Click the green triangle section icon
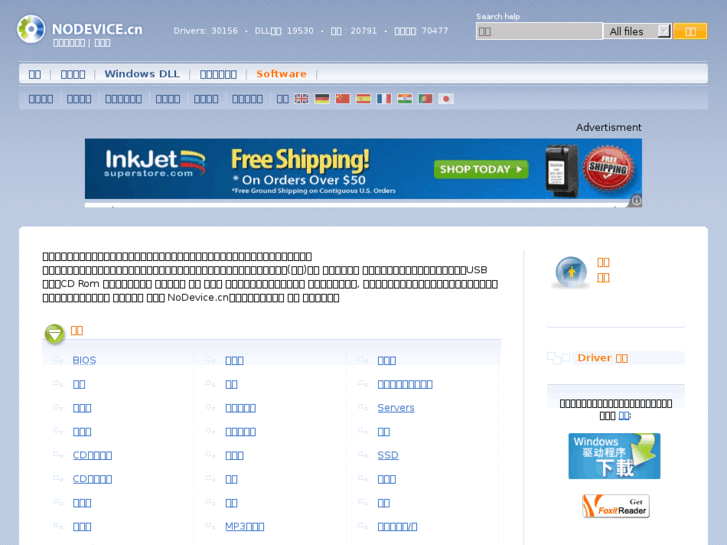Image resolution: width=727 pixels, height=545 pixels. tap(54, 333)
